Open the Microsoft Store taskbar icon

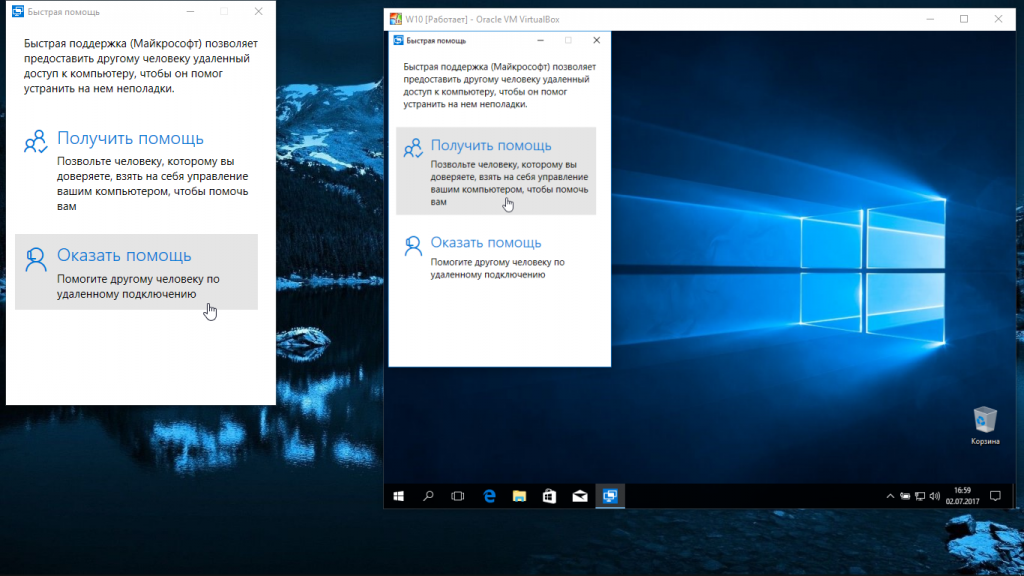tap(549, 496)
